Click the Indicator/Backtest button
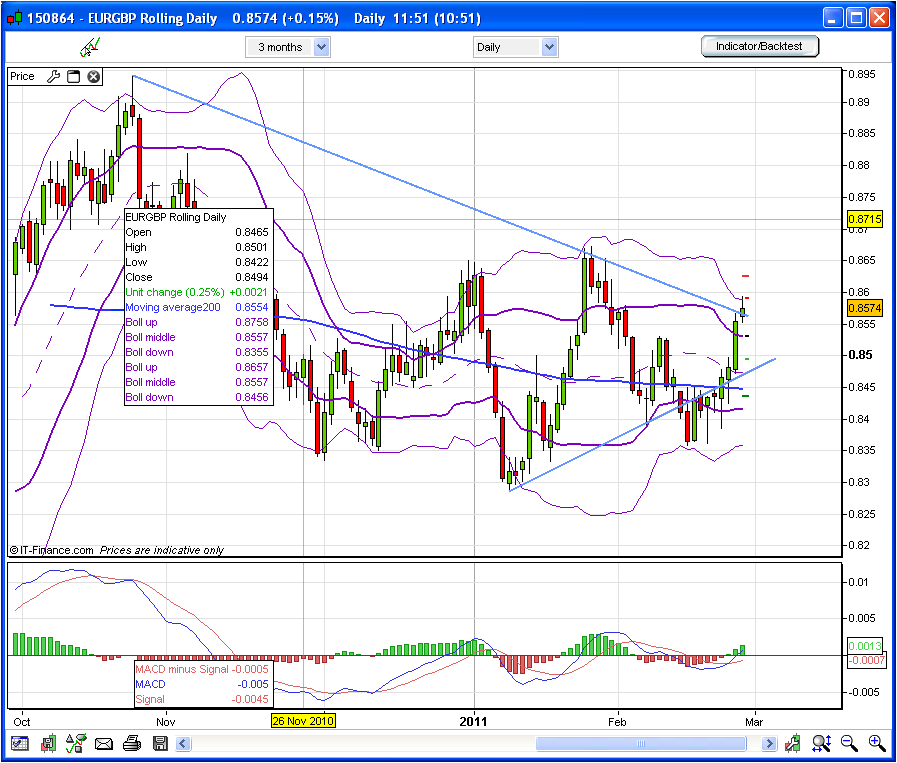 pos(760,46)
